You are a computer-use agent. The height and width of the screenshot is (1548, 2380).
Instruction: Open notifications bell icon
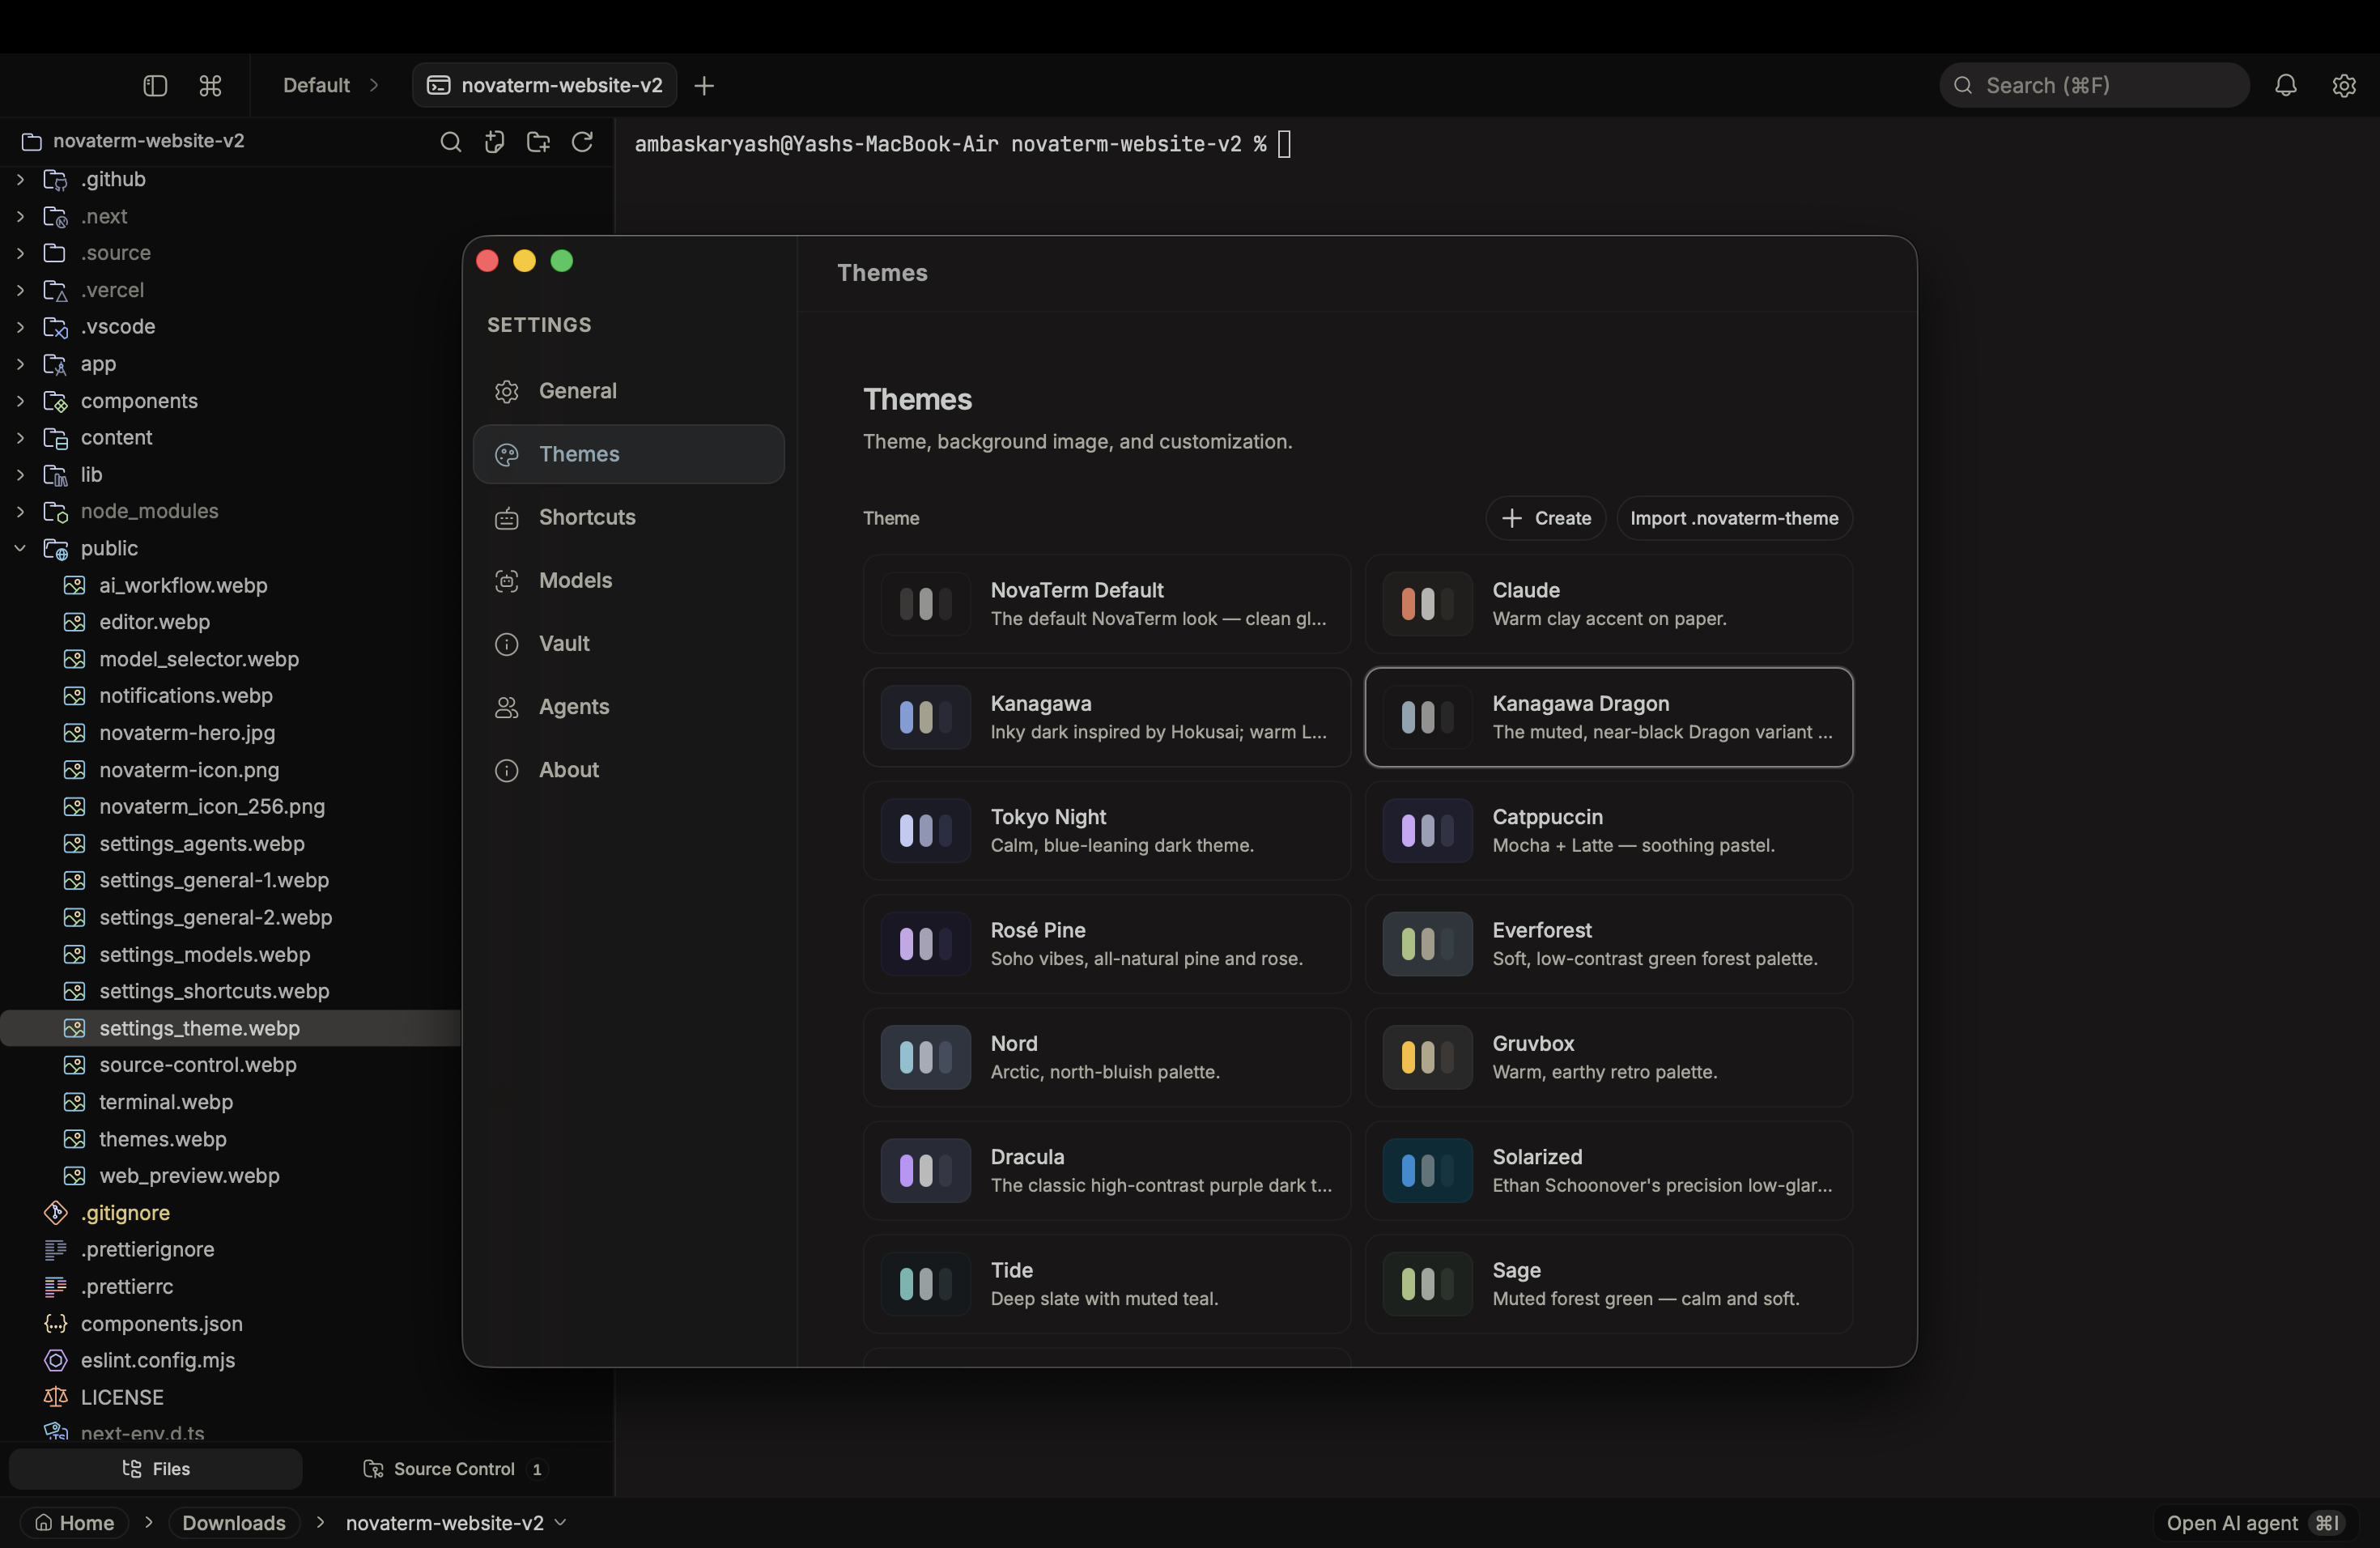click(x=2286, y=85)
